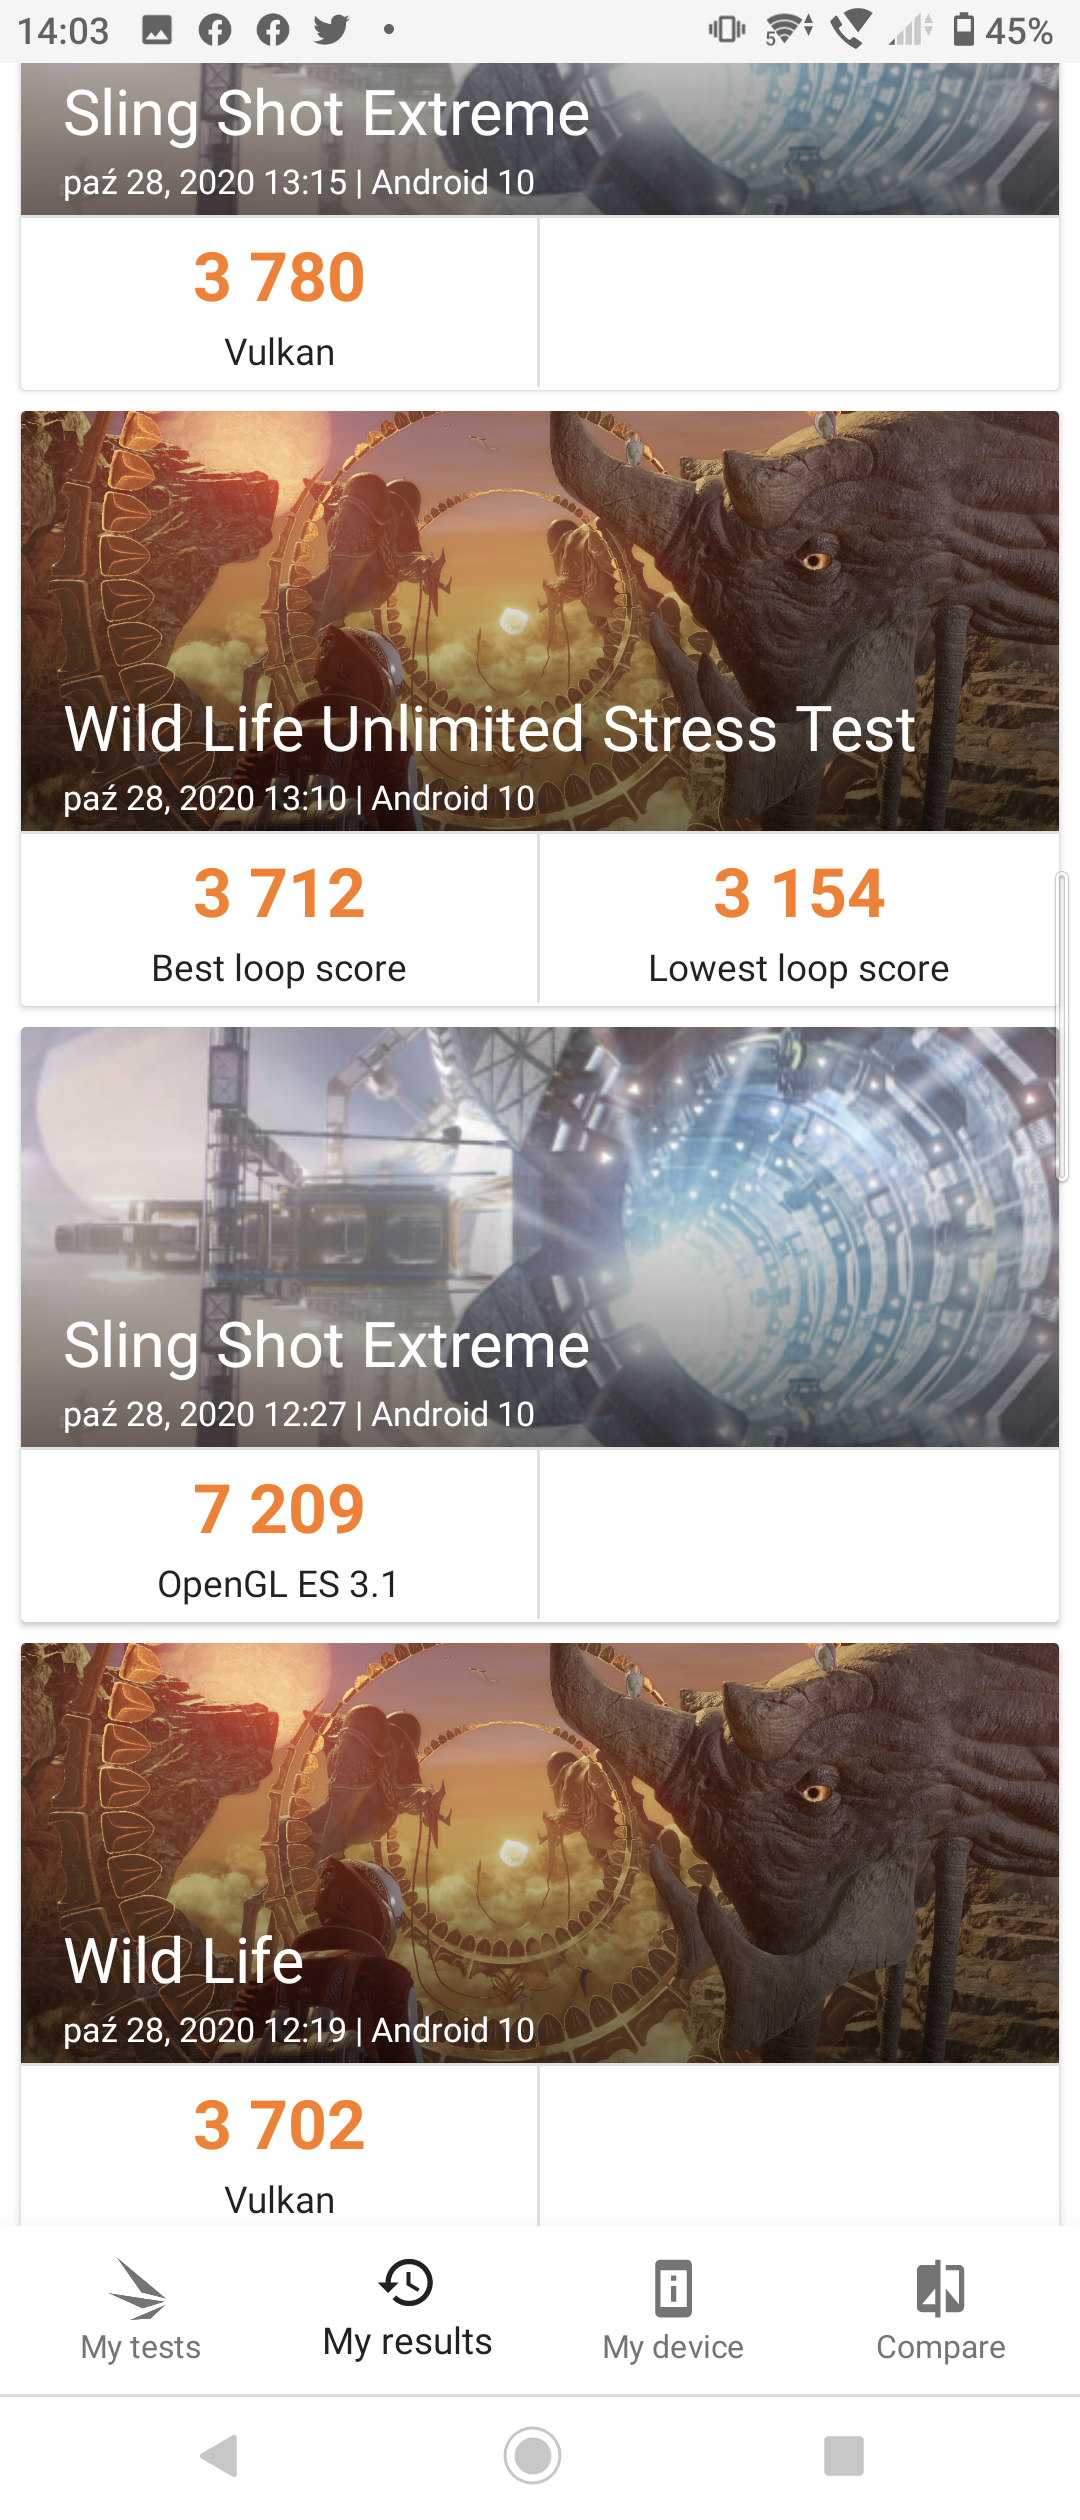
Task: Tap the My results history clock icon
Action: point(407,2282)
